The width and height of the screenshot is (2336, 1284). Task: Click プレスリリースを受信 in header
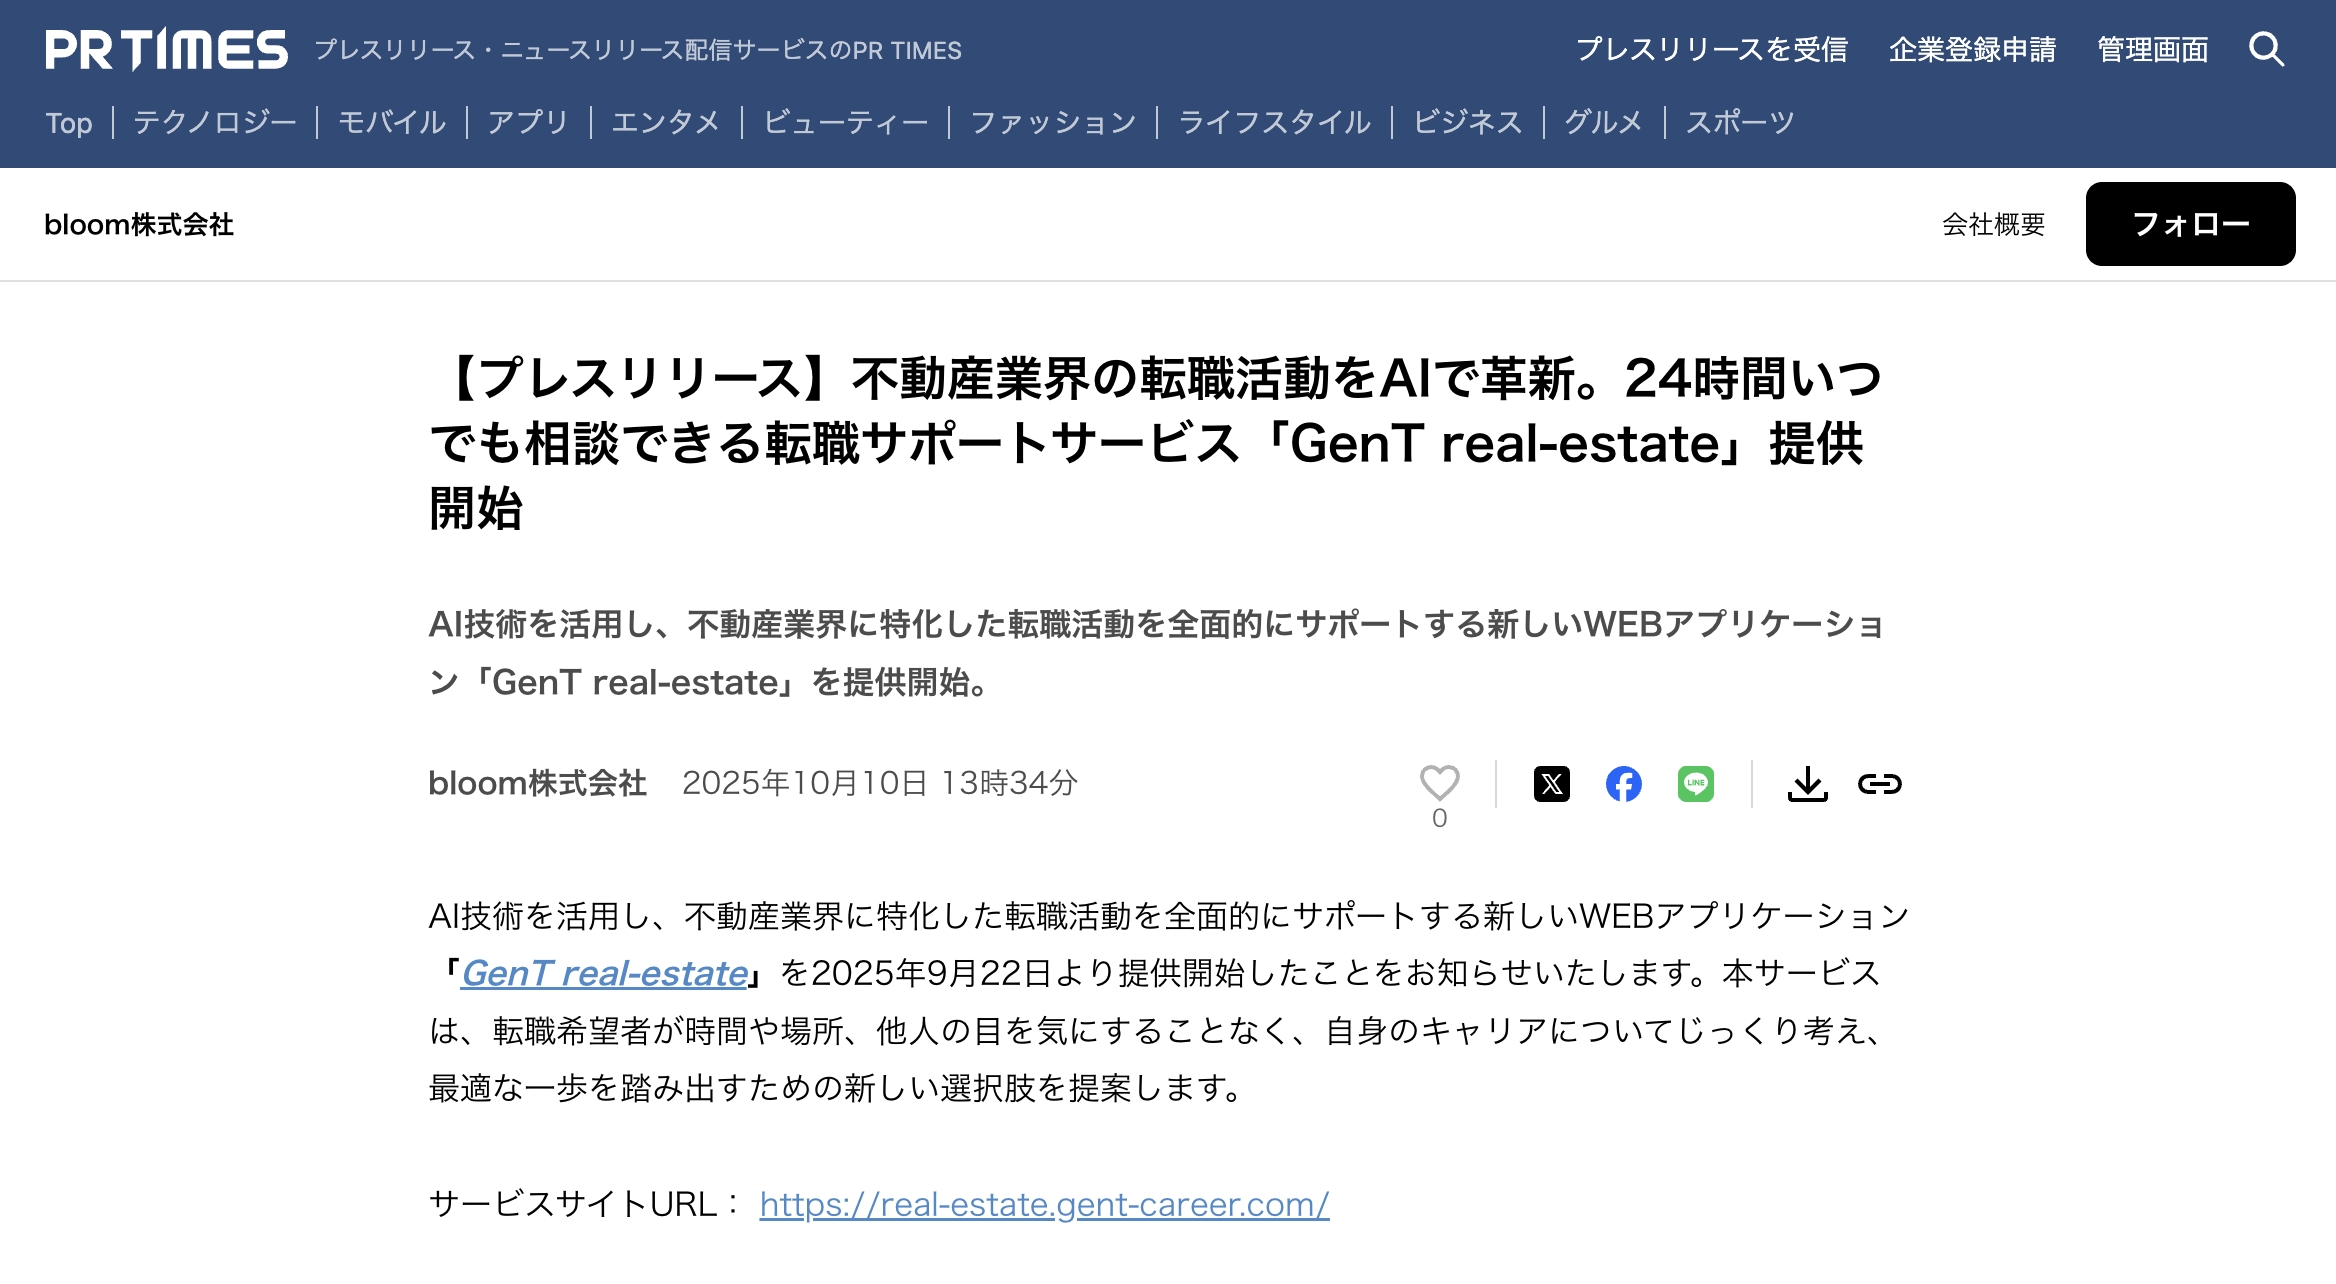pos(1711,49)
